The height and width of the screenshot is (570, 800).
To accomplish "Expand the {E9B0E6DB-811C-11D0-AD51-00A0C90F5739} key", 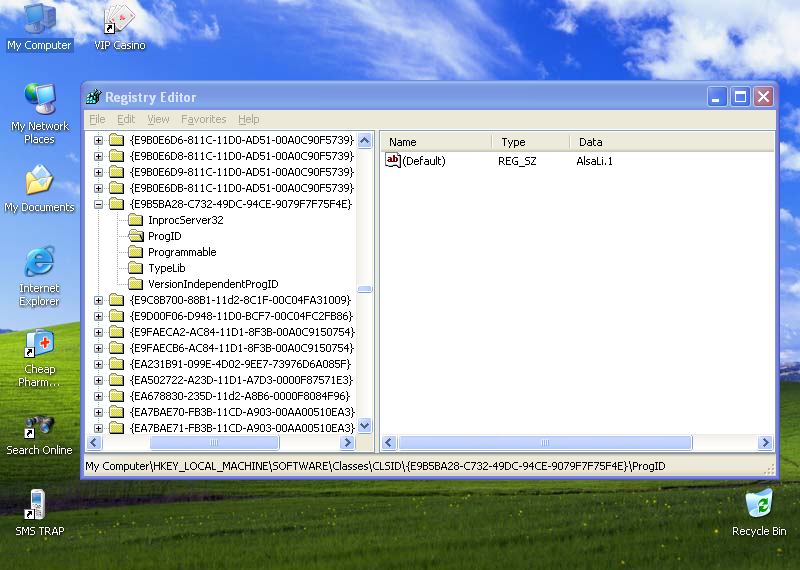I will [98, 188].
